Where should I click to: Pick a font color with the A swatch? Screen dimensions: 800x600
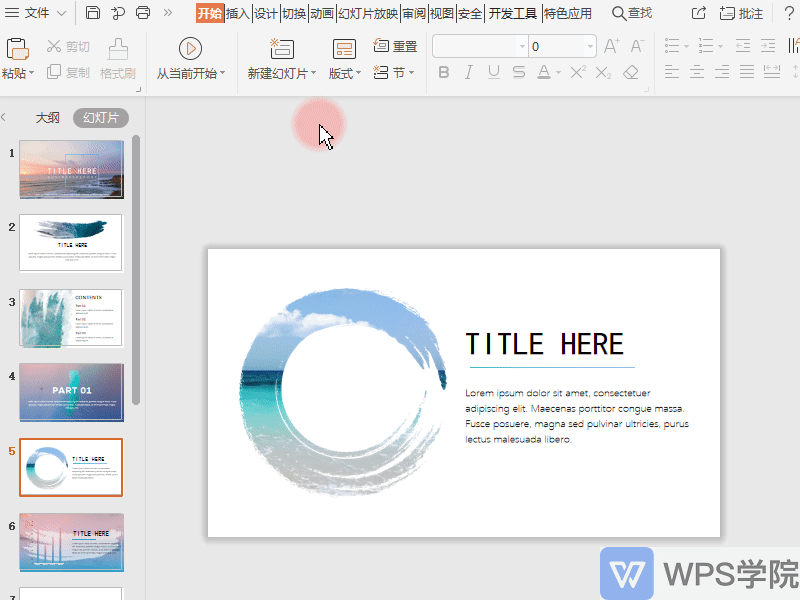click(x=542, y=71)
